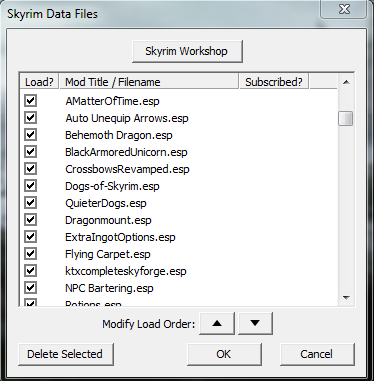This screenshot has height=381, width=374.
Task: Select ktxcompleteskyforge.esp entry
Action: (126, 271)
